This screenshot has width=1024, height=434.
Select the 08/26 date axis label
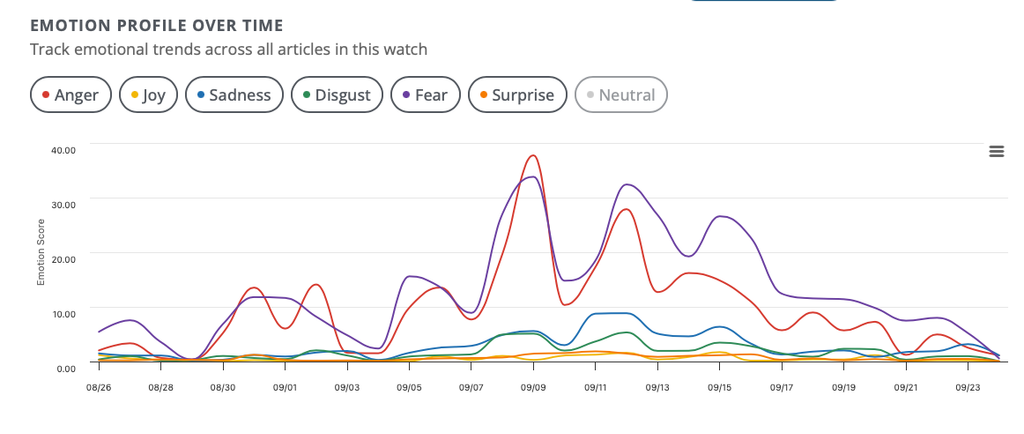[x=97, y=388]
